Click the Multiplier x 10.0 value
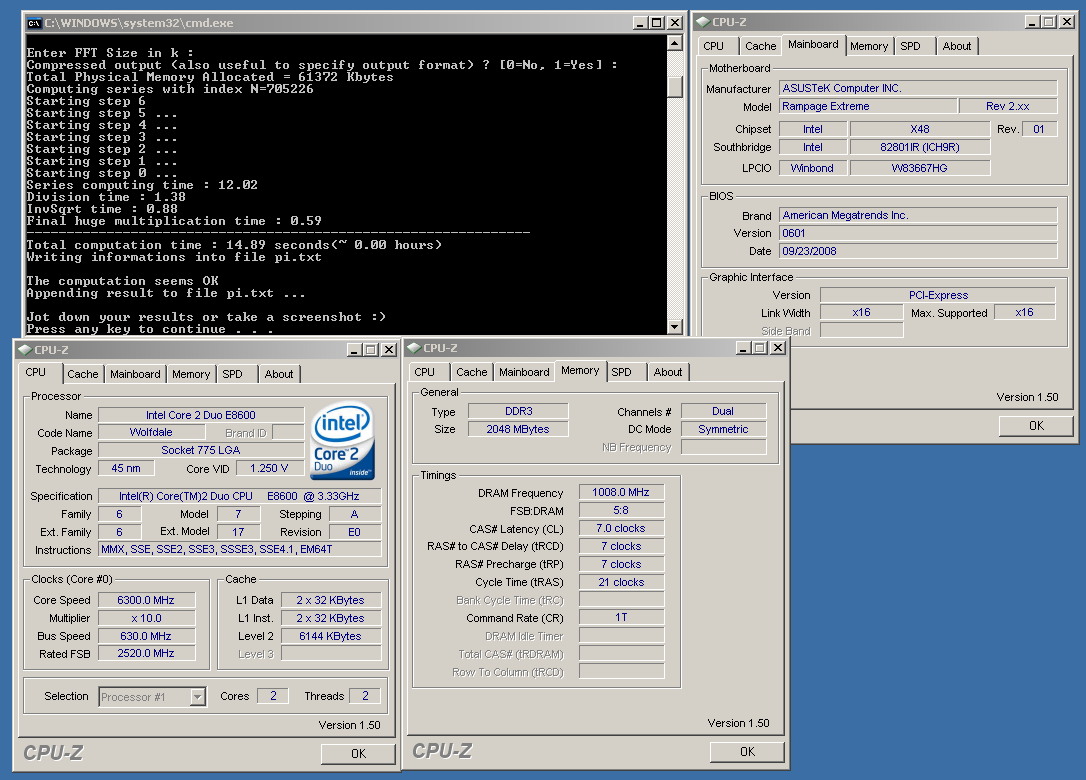1086x780 pixels. [146, 618]
